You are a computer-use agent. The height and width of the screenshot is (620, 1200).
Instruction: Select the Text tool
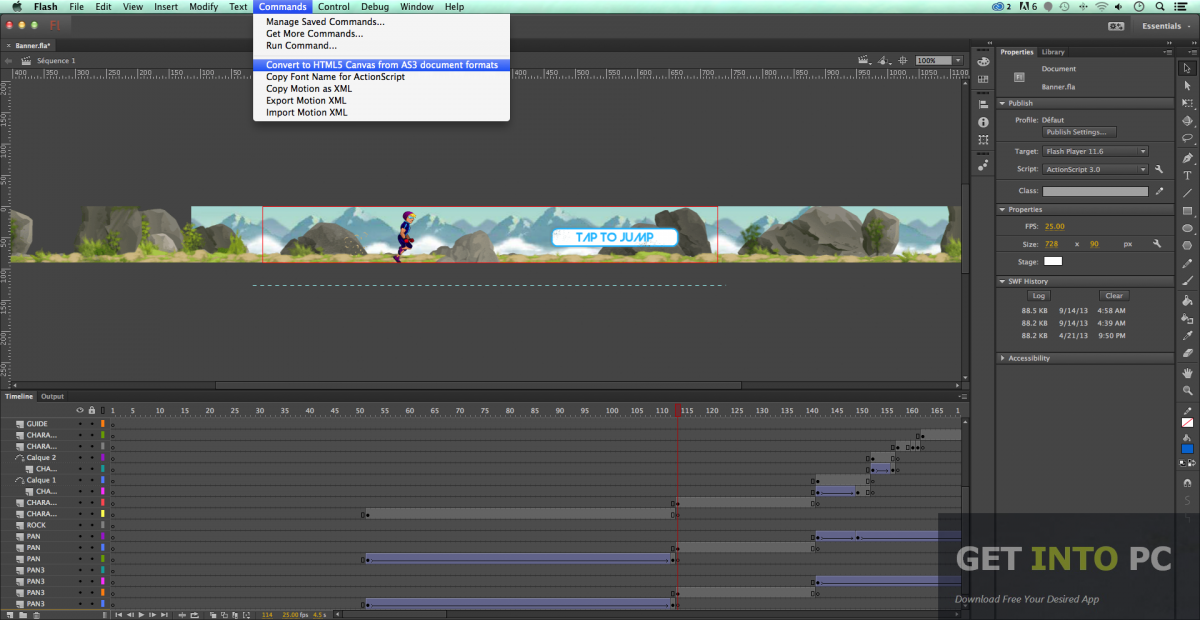(1187, 176)
